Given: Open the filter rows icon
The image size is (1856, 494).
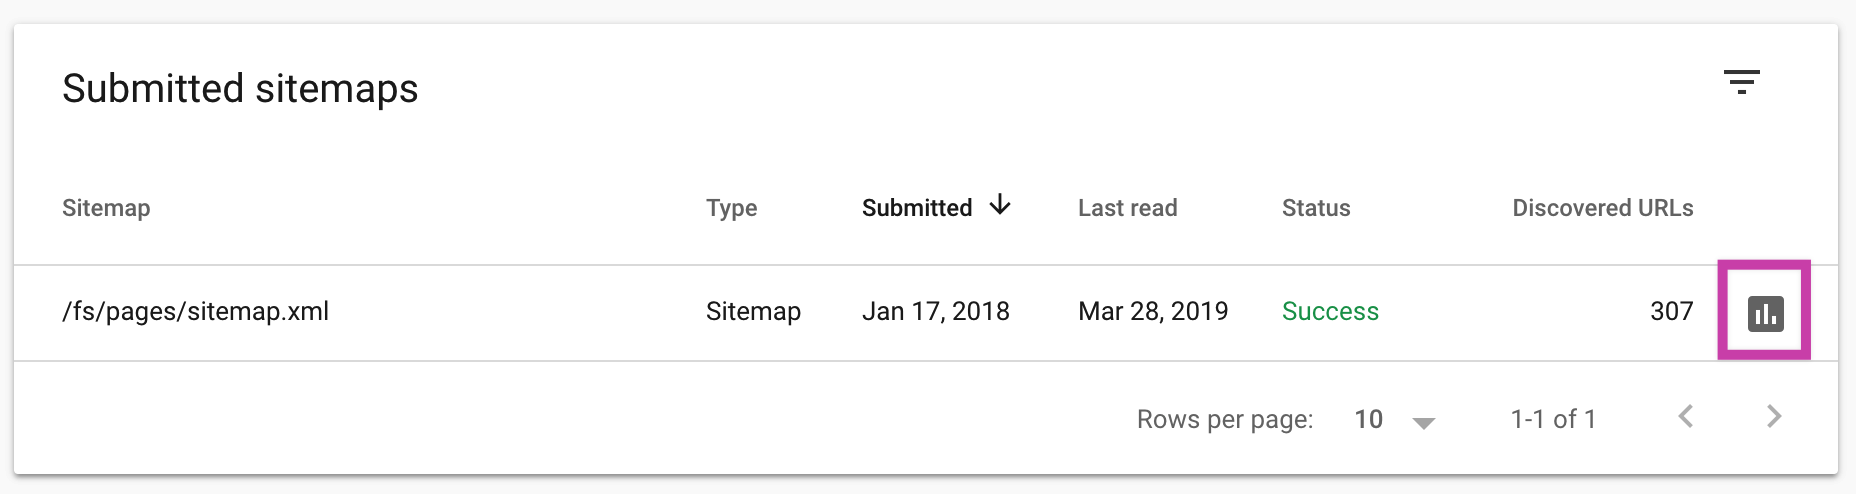Looking at the screenshot, I should coord(1741,82).
